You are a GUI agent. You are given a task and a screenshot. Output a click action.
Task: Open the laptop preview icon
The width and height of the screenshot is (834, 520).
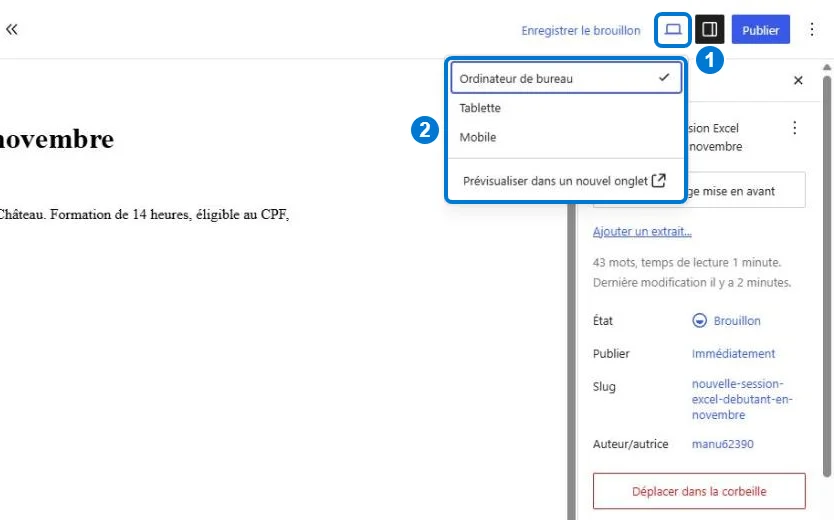point(673,29)
